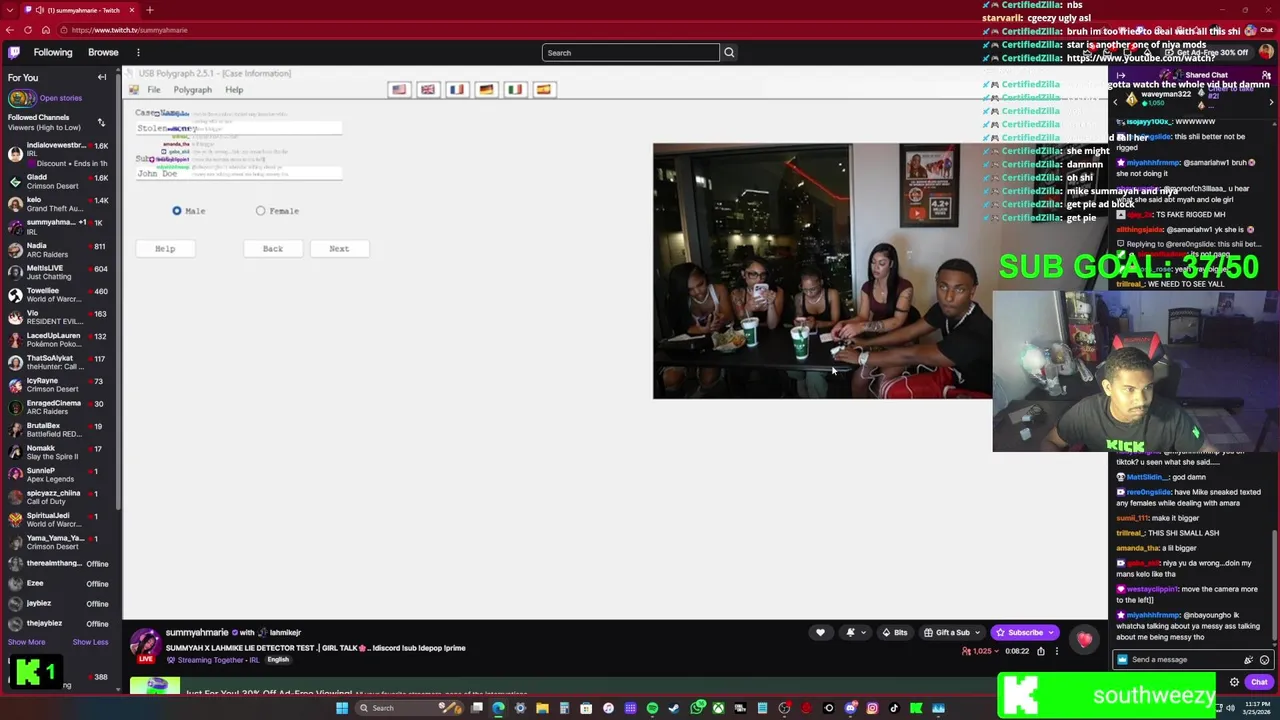Open TikTok from the taskbar
This screenshot has width=1280, height=720.
coord(894,708)
